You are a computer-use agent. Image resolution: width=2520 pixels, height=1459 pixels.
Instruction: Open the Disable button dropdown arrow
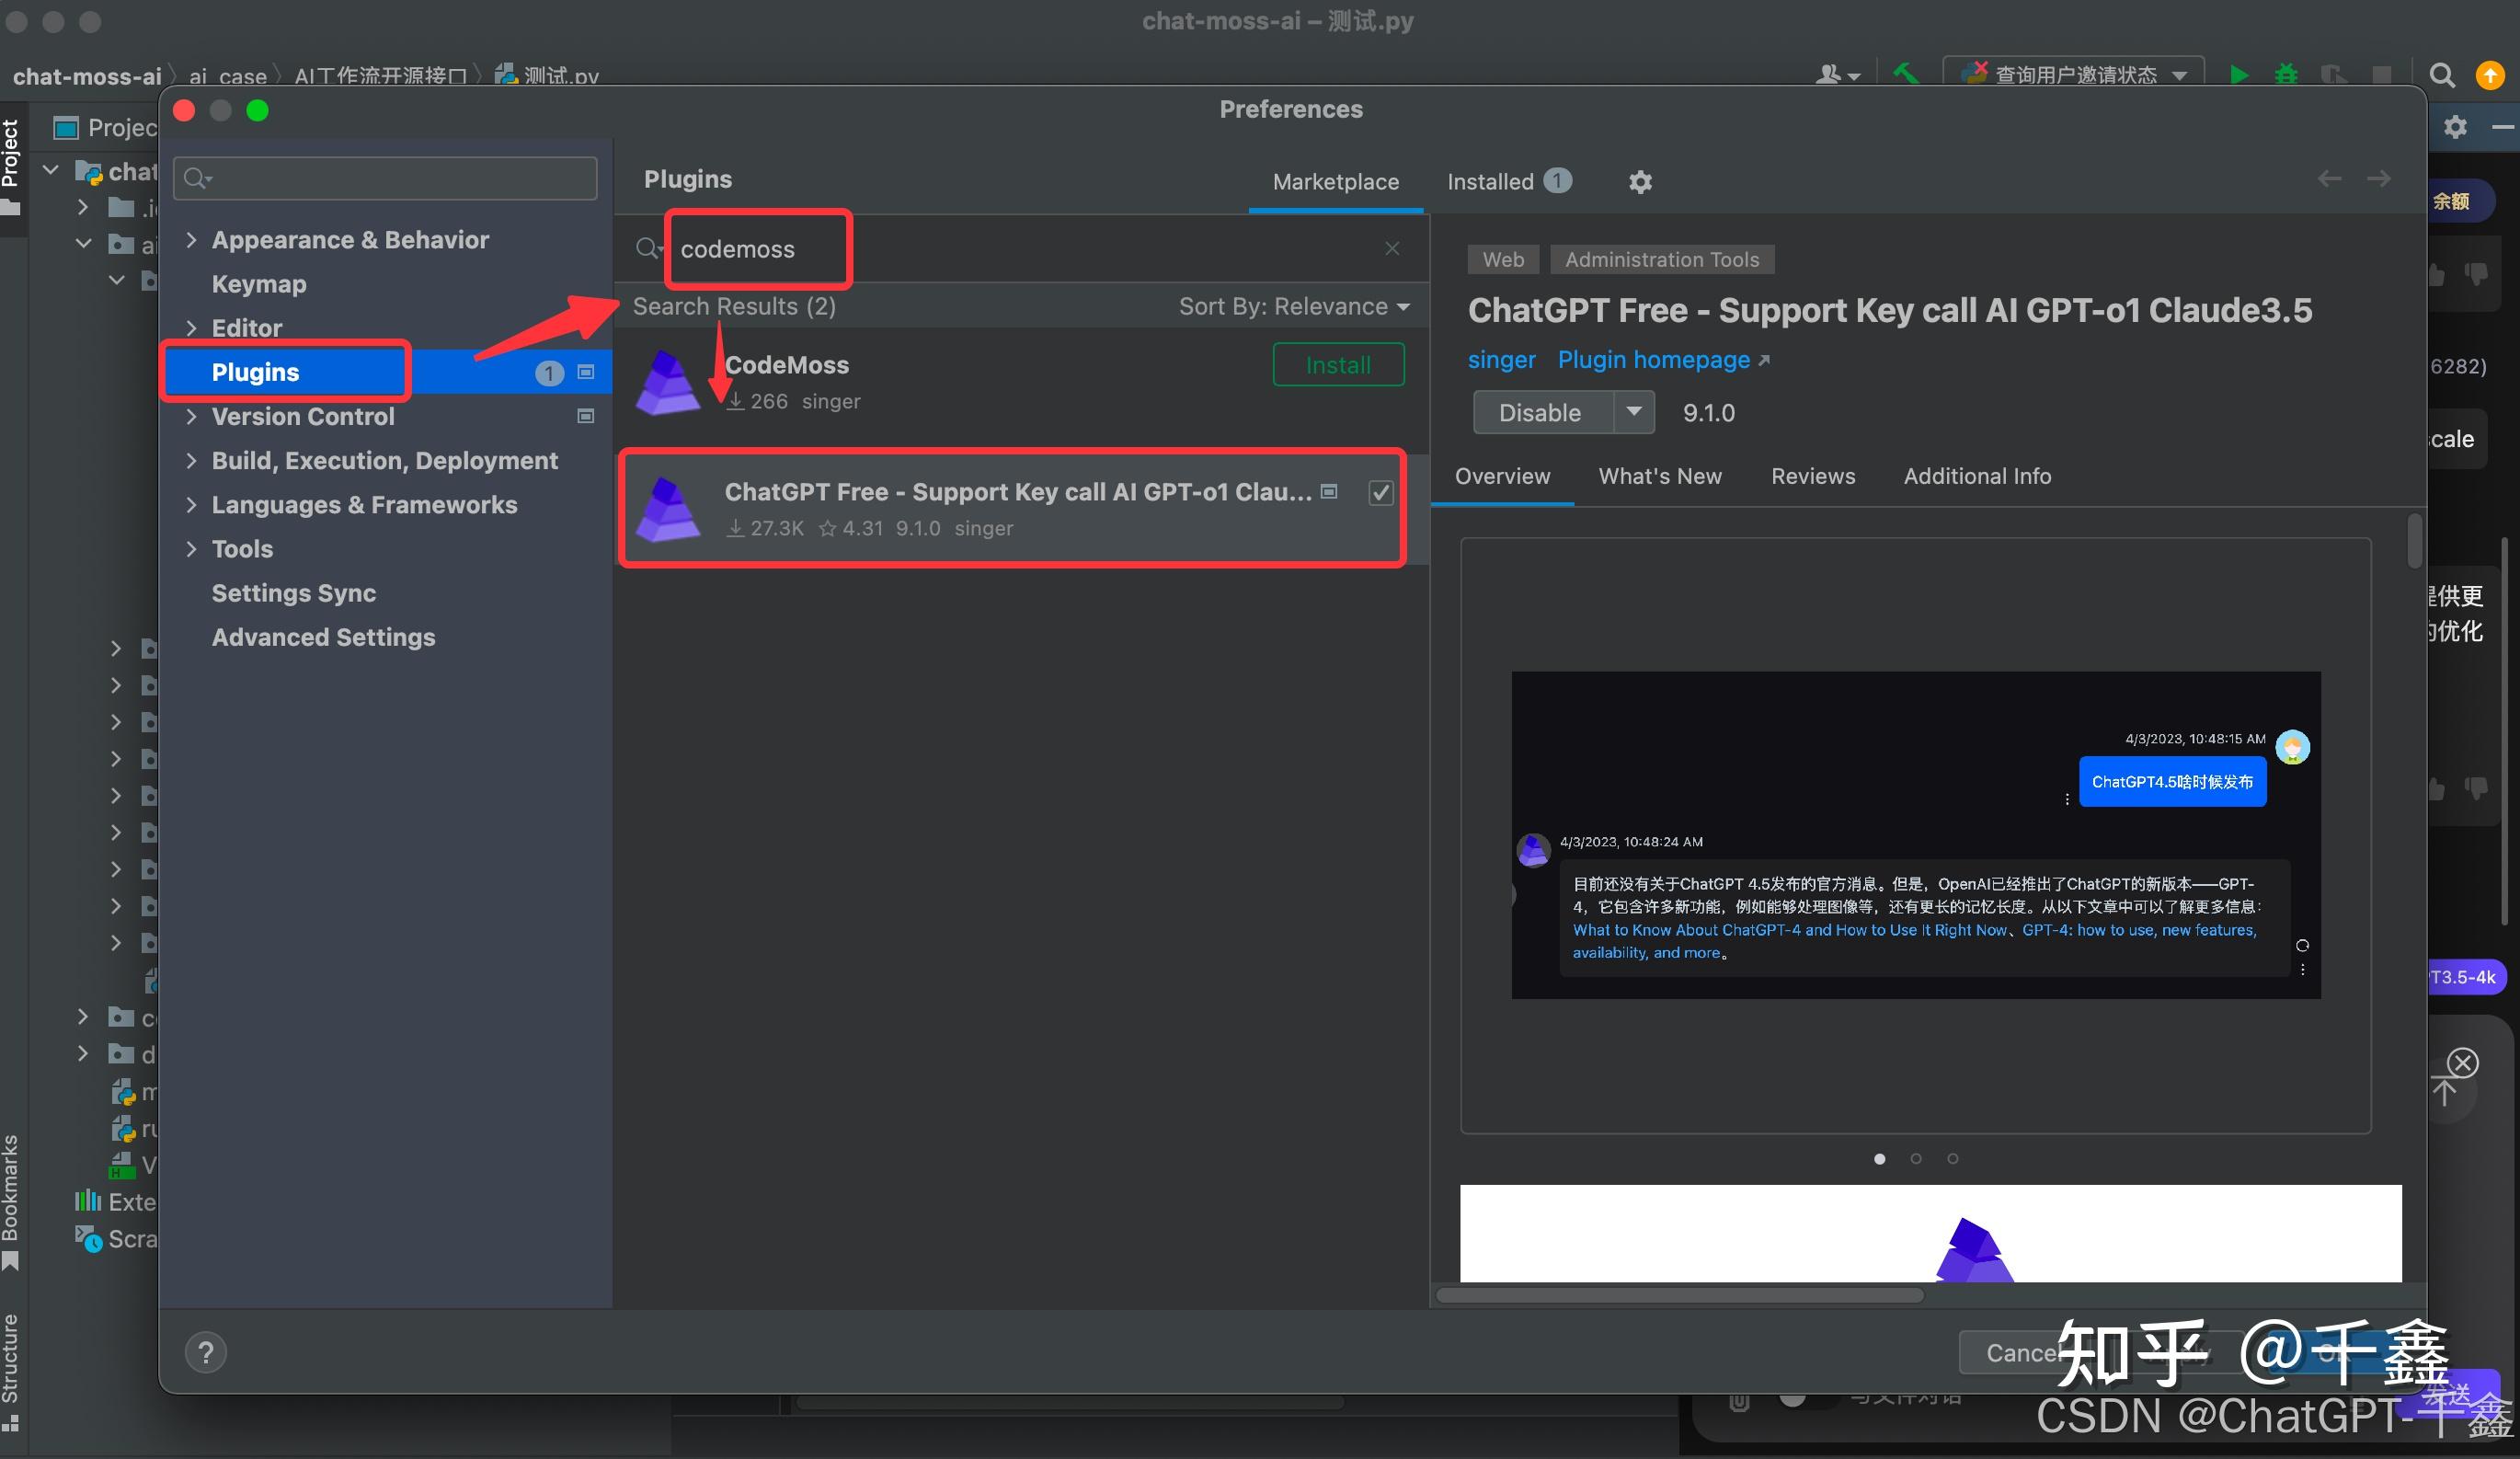[1634, 412]
